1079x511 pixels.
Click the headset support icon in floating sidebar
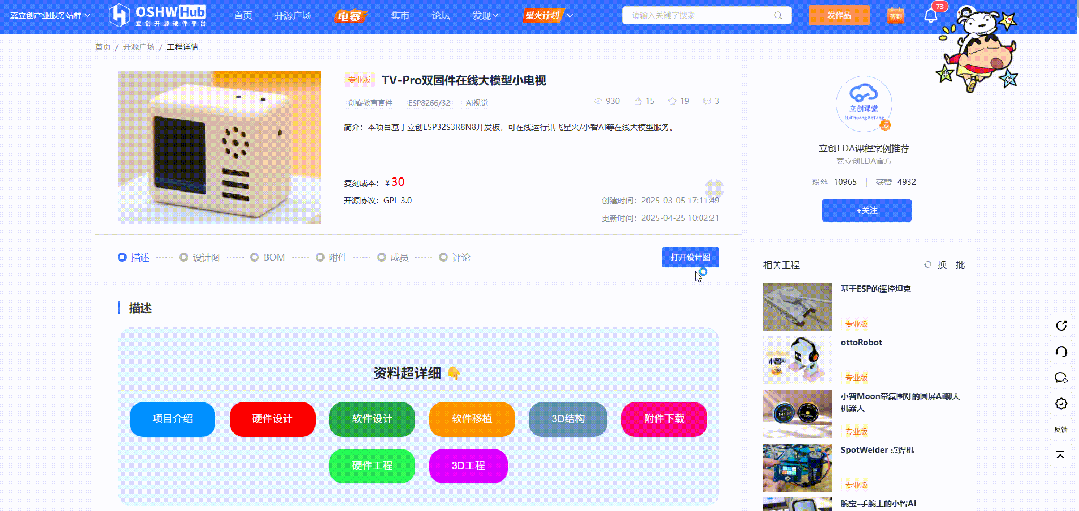[x=1060, y=351]
